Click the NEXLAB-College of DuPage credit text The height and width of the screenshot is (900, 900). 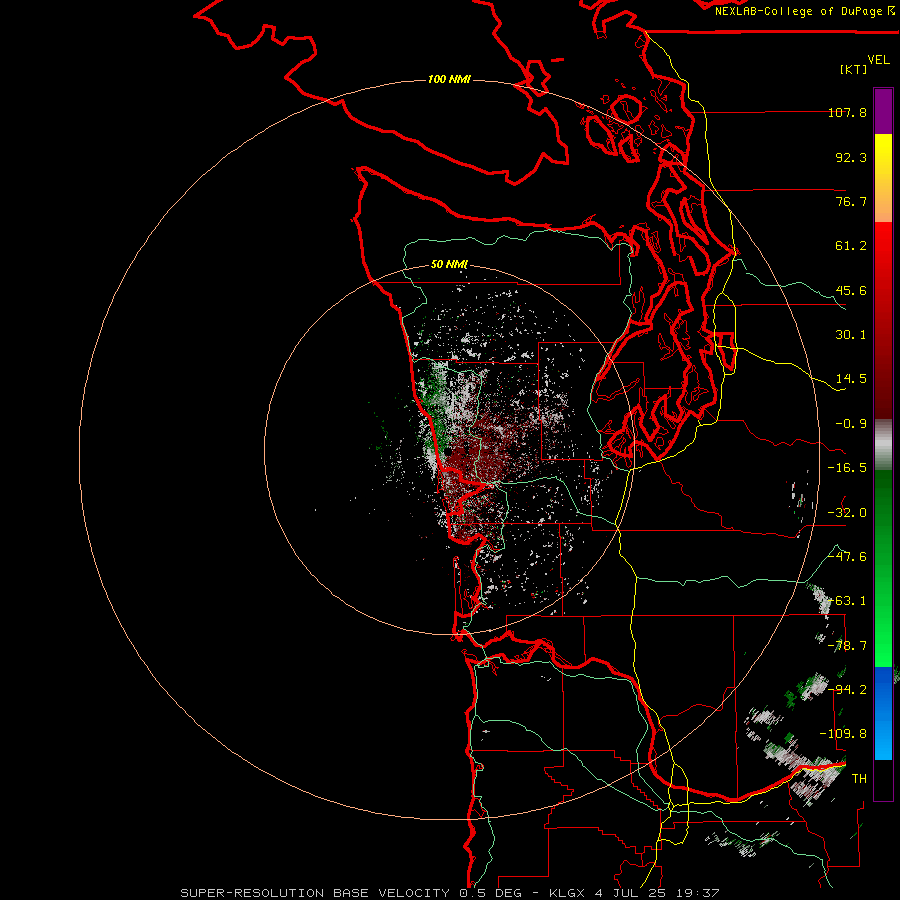805,11
